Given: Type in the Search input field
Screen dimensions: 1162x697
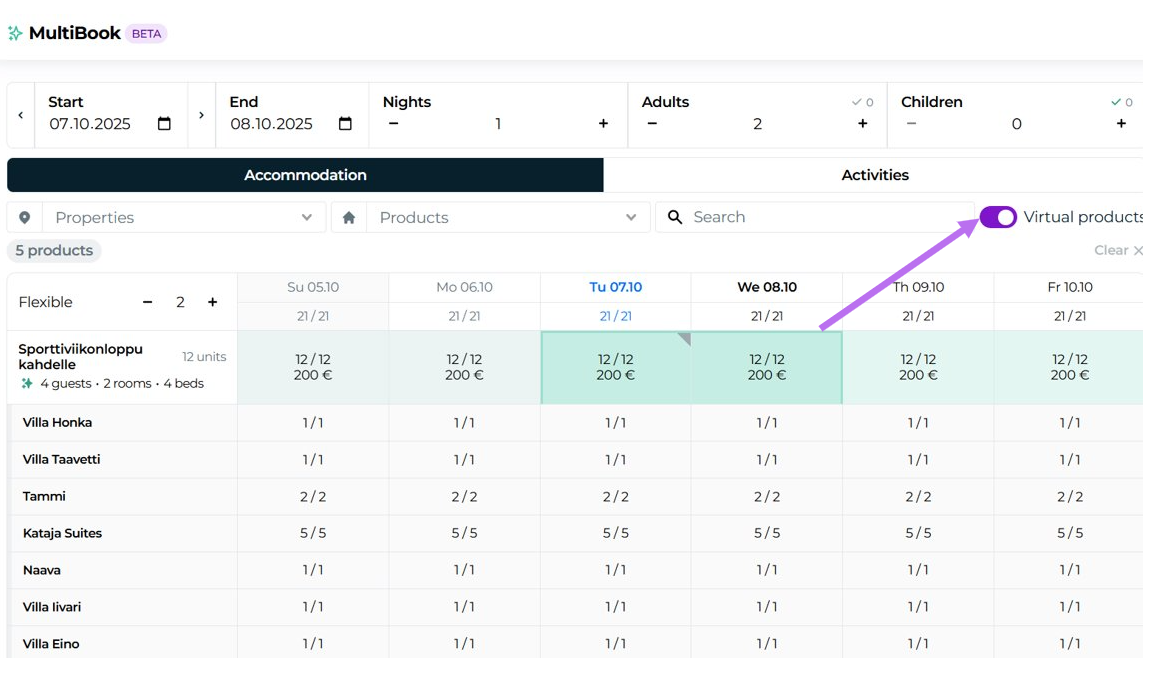Looking at the screenshot, I should 820,217.
